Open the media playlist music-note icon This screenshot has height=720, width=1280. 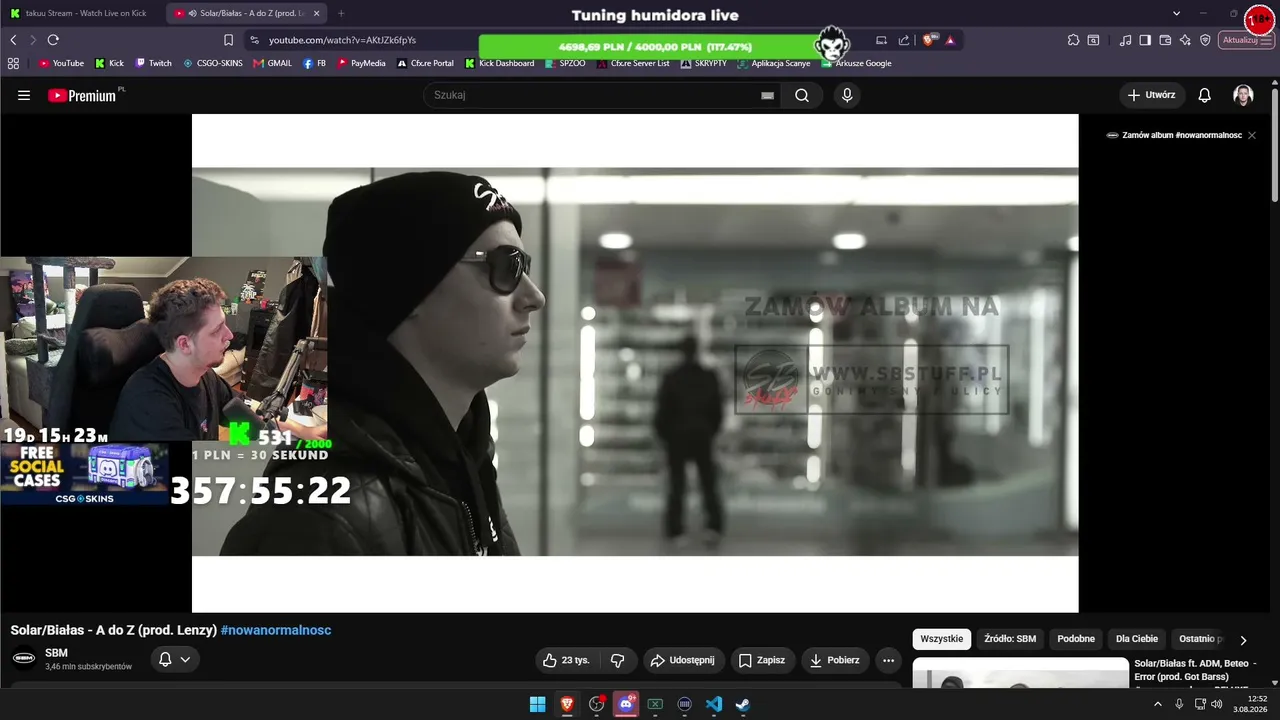pyautogui.click(x=1126, y=40)
